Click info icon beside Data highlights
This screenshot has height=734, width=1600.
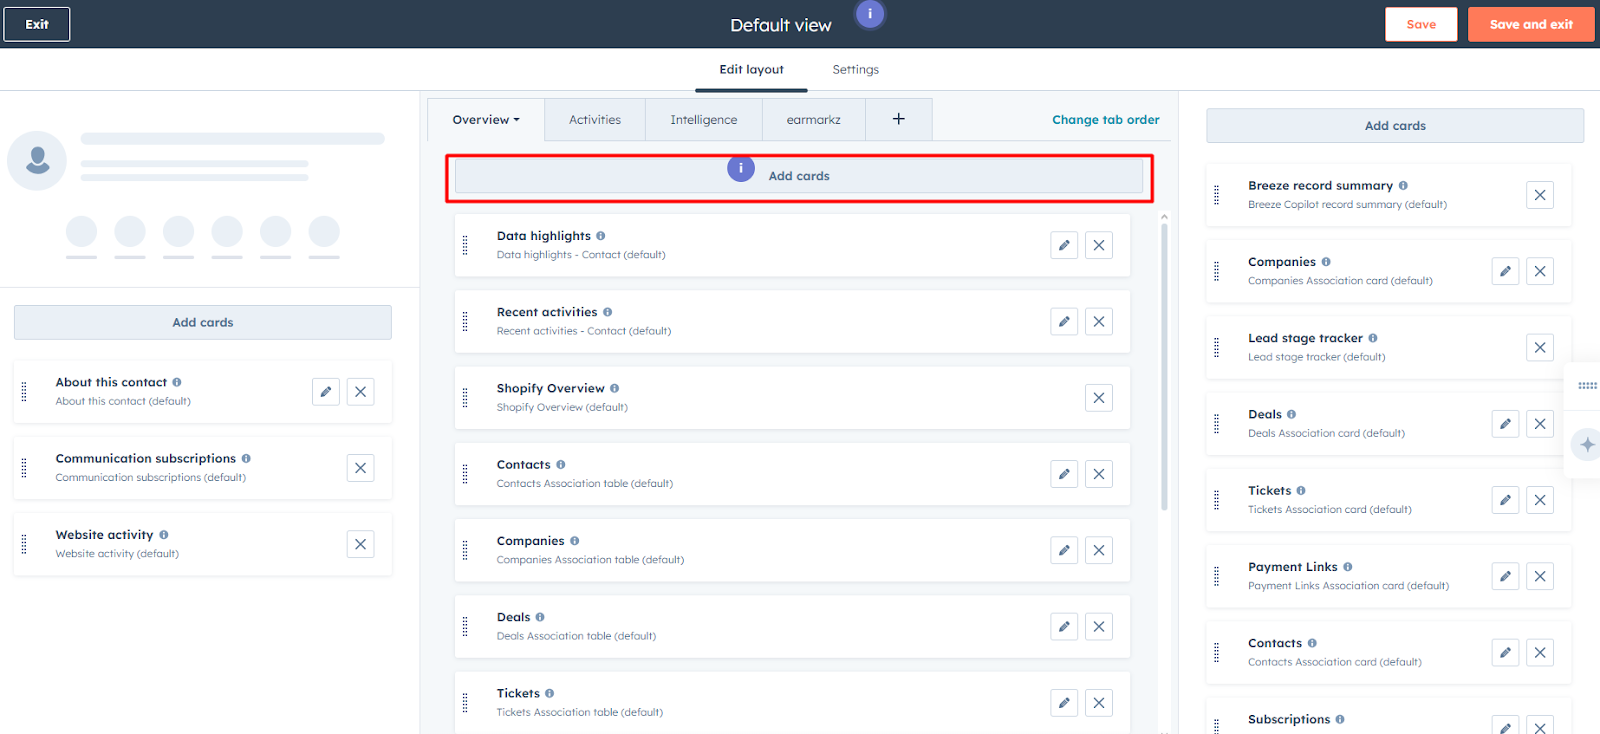[601, 236]
